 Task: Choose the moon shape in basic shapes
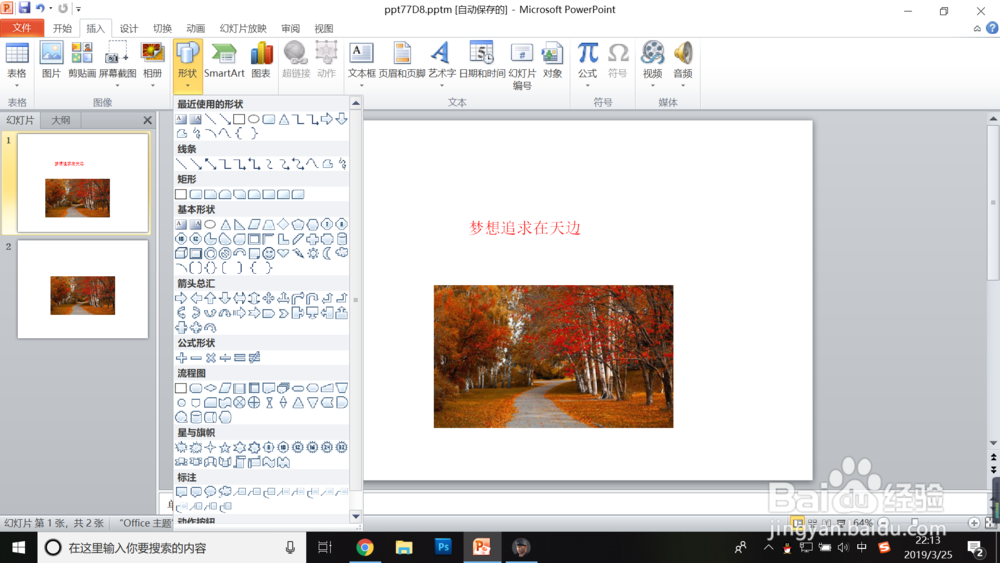click(327, 254)
